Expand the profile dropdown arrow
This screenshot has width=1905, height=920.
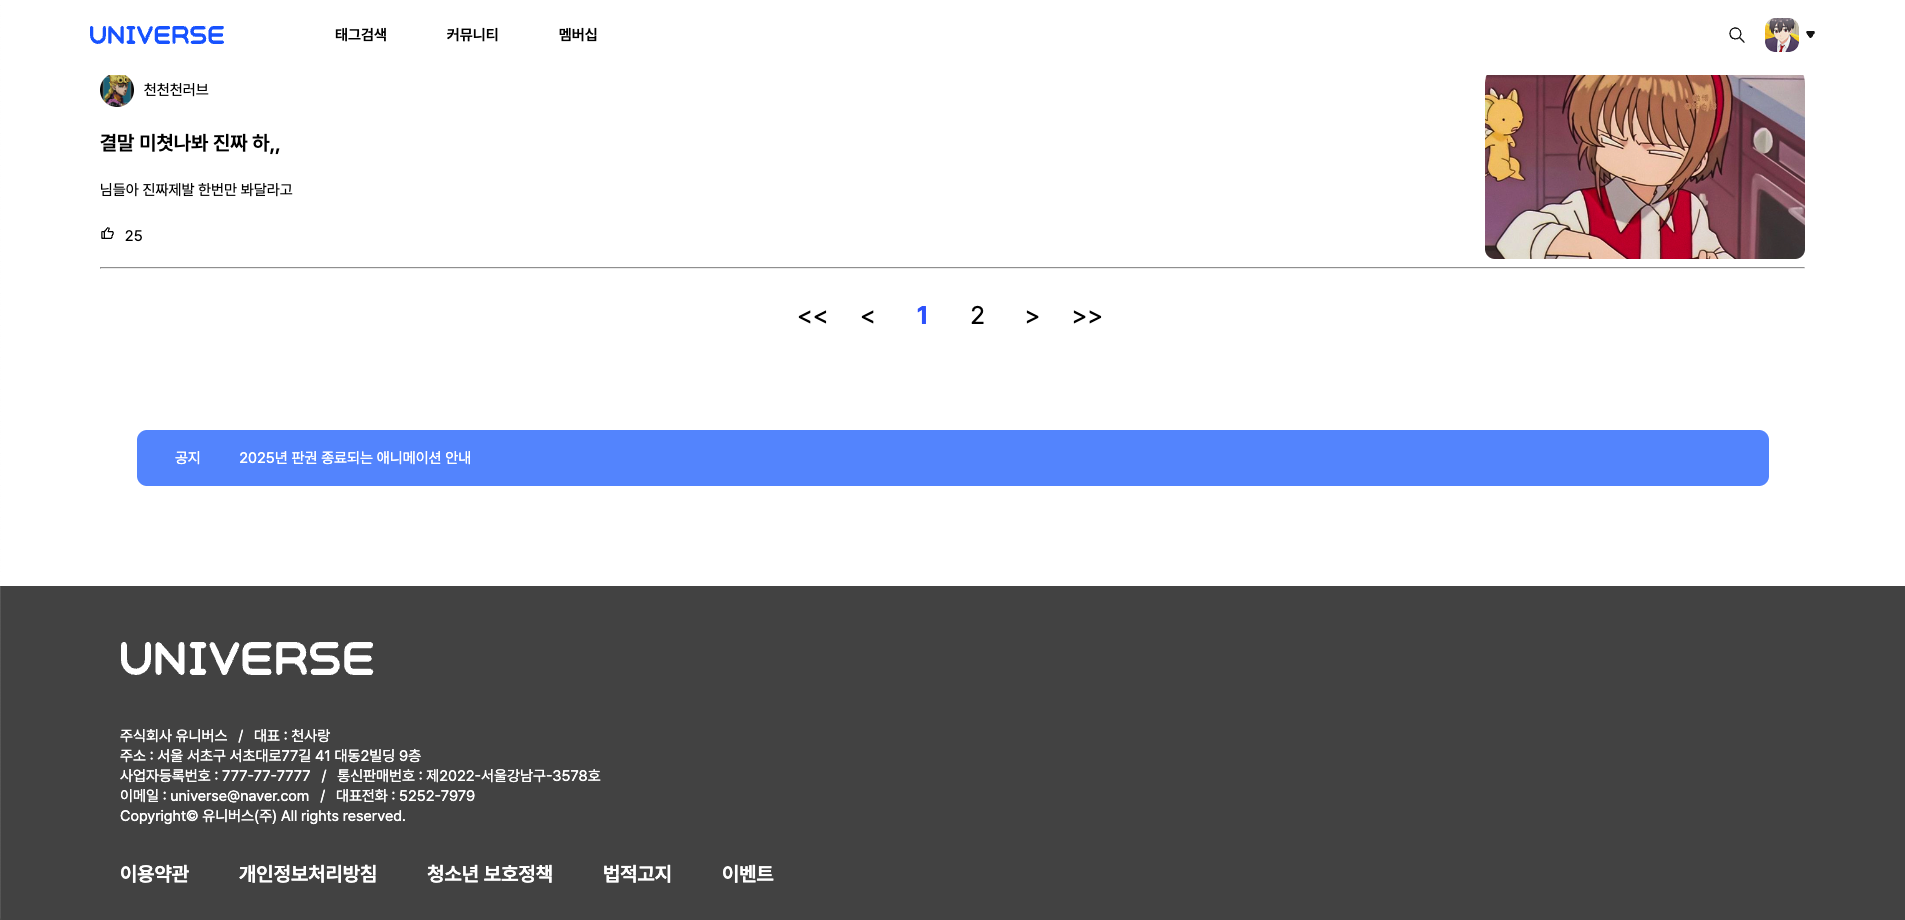(1810, 35)
